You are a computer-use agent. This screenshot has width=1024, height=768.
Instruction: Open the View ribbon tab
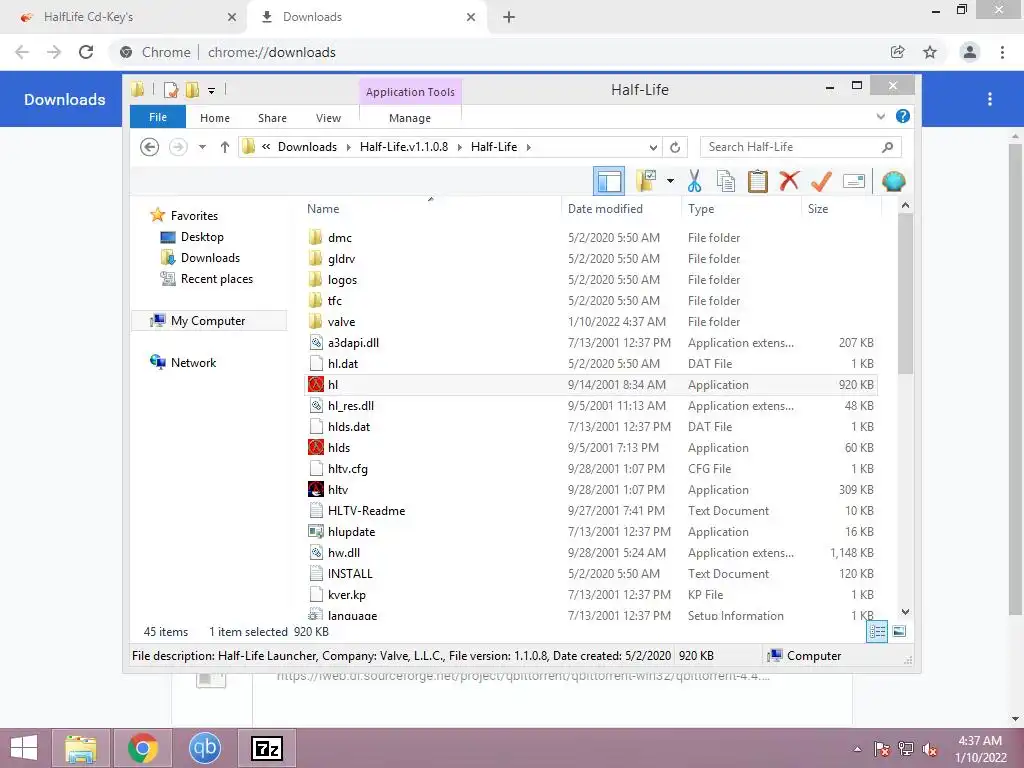pos(328,118)
